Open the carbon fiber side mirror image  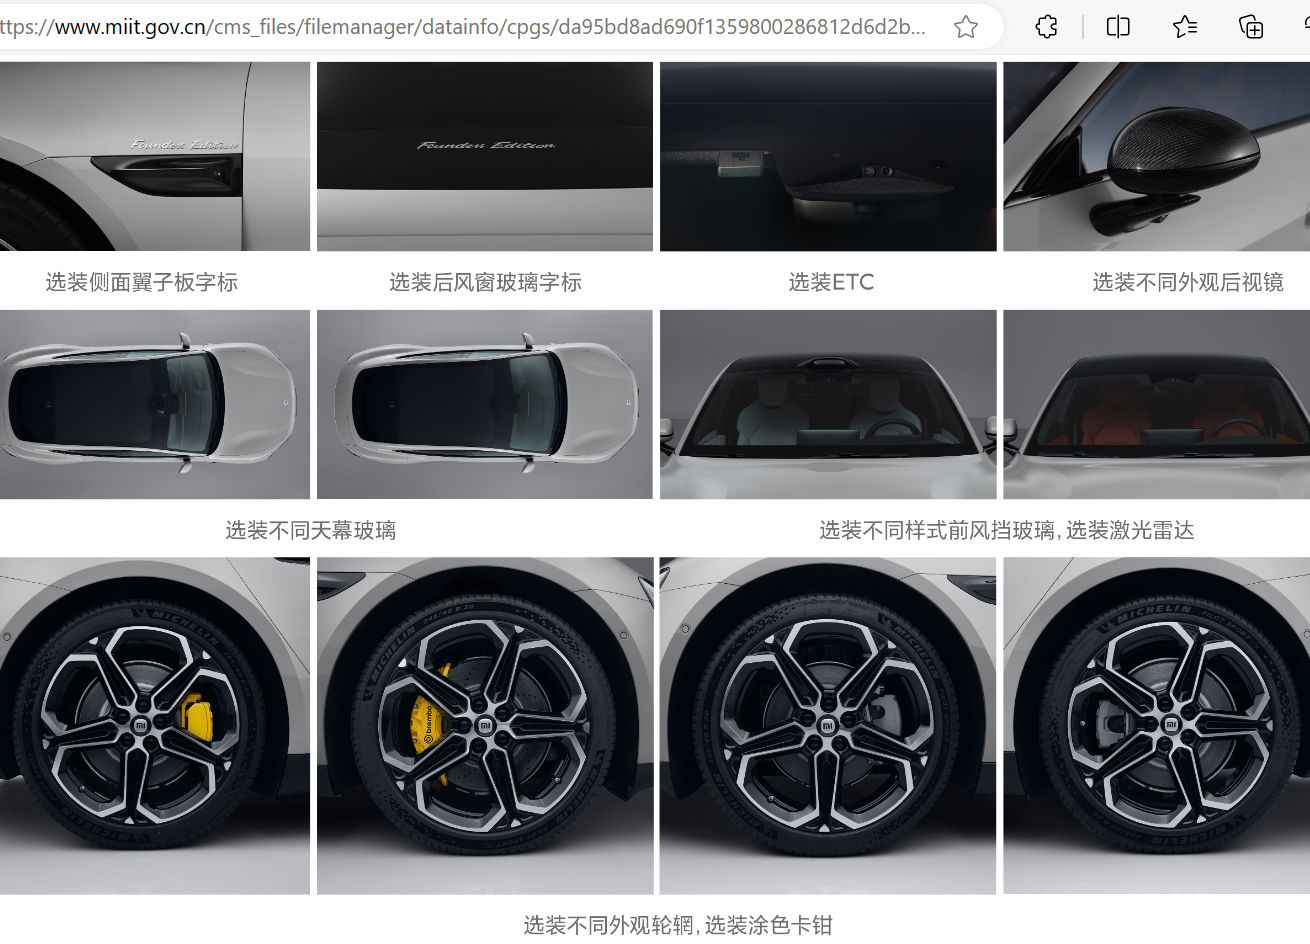coord(1156,156)
